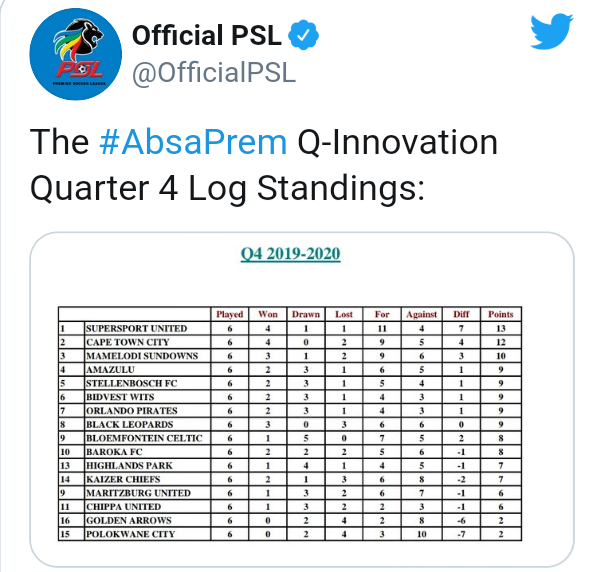Click the Against column header
The image size is (596, 572).
[422, 314]
